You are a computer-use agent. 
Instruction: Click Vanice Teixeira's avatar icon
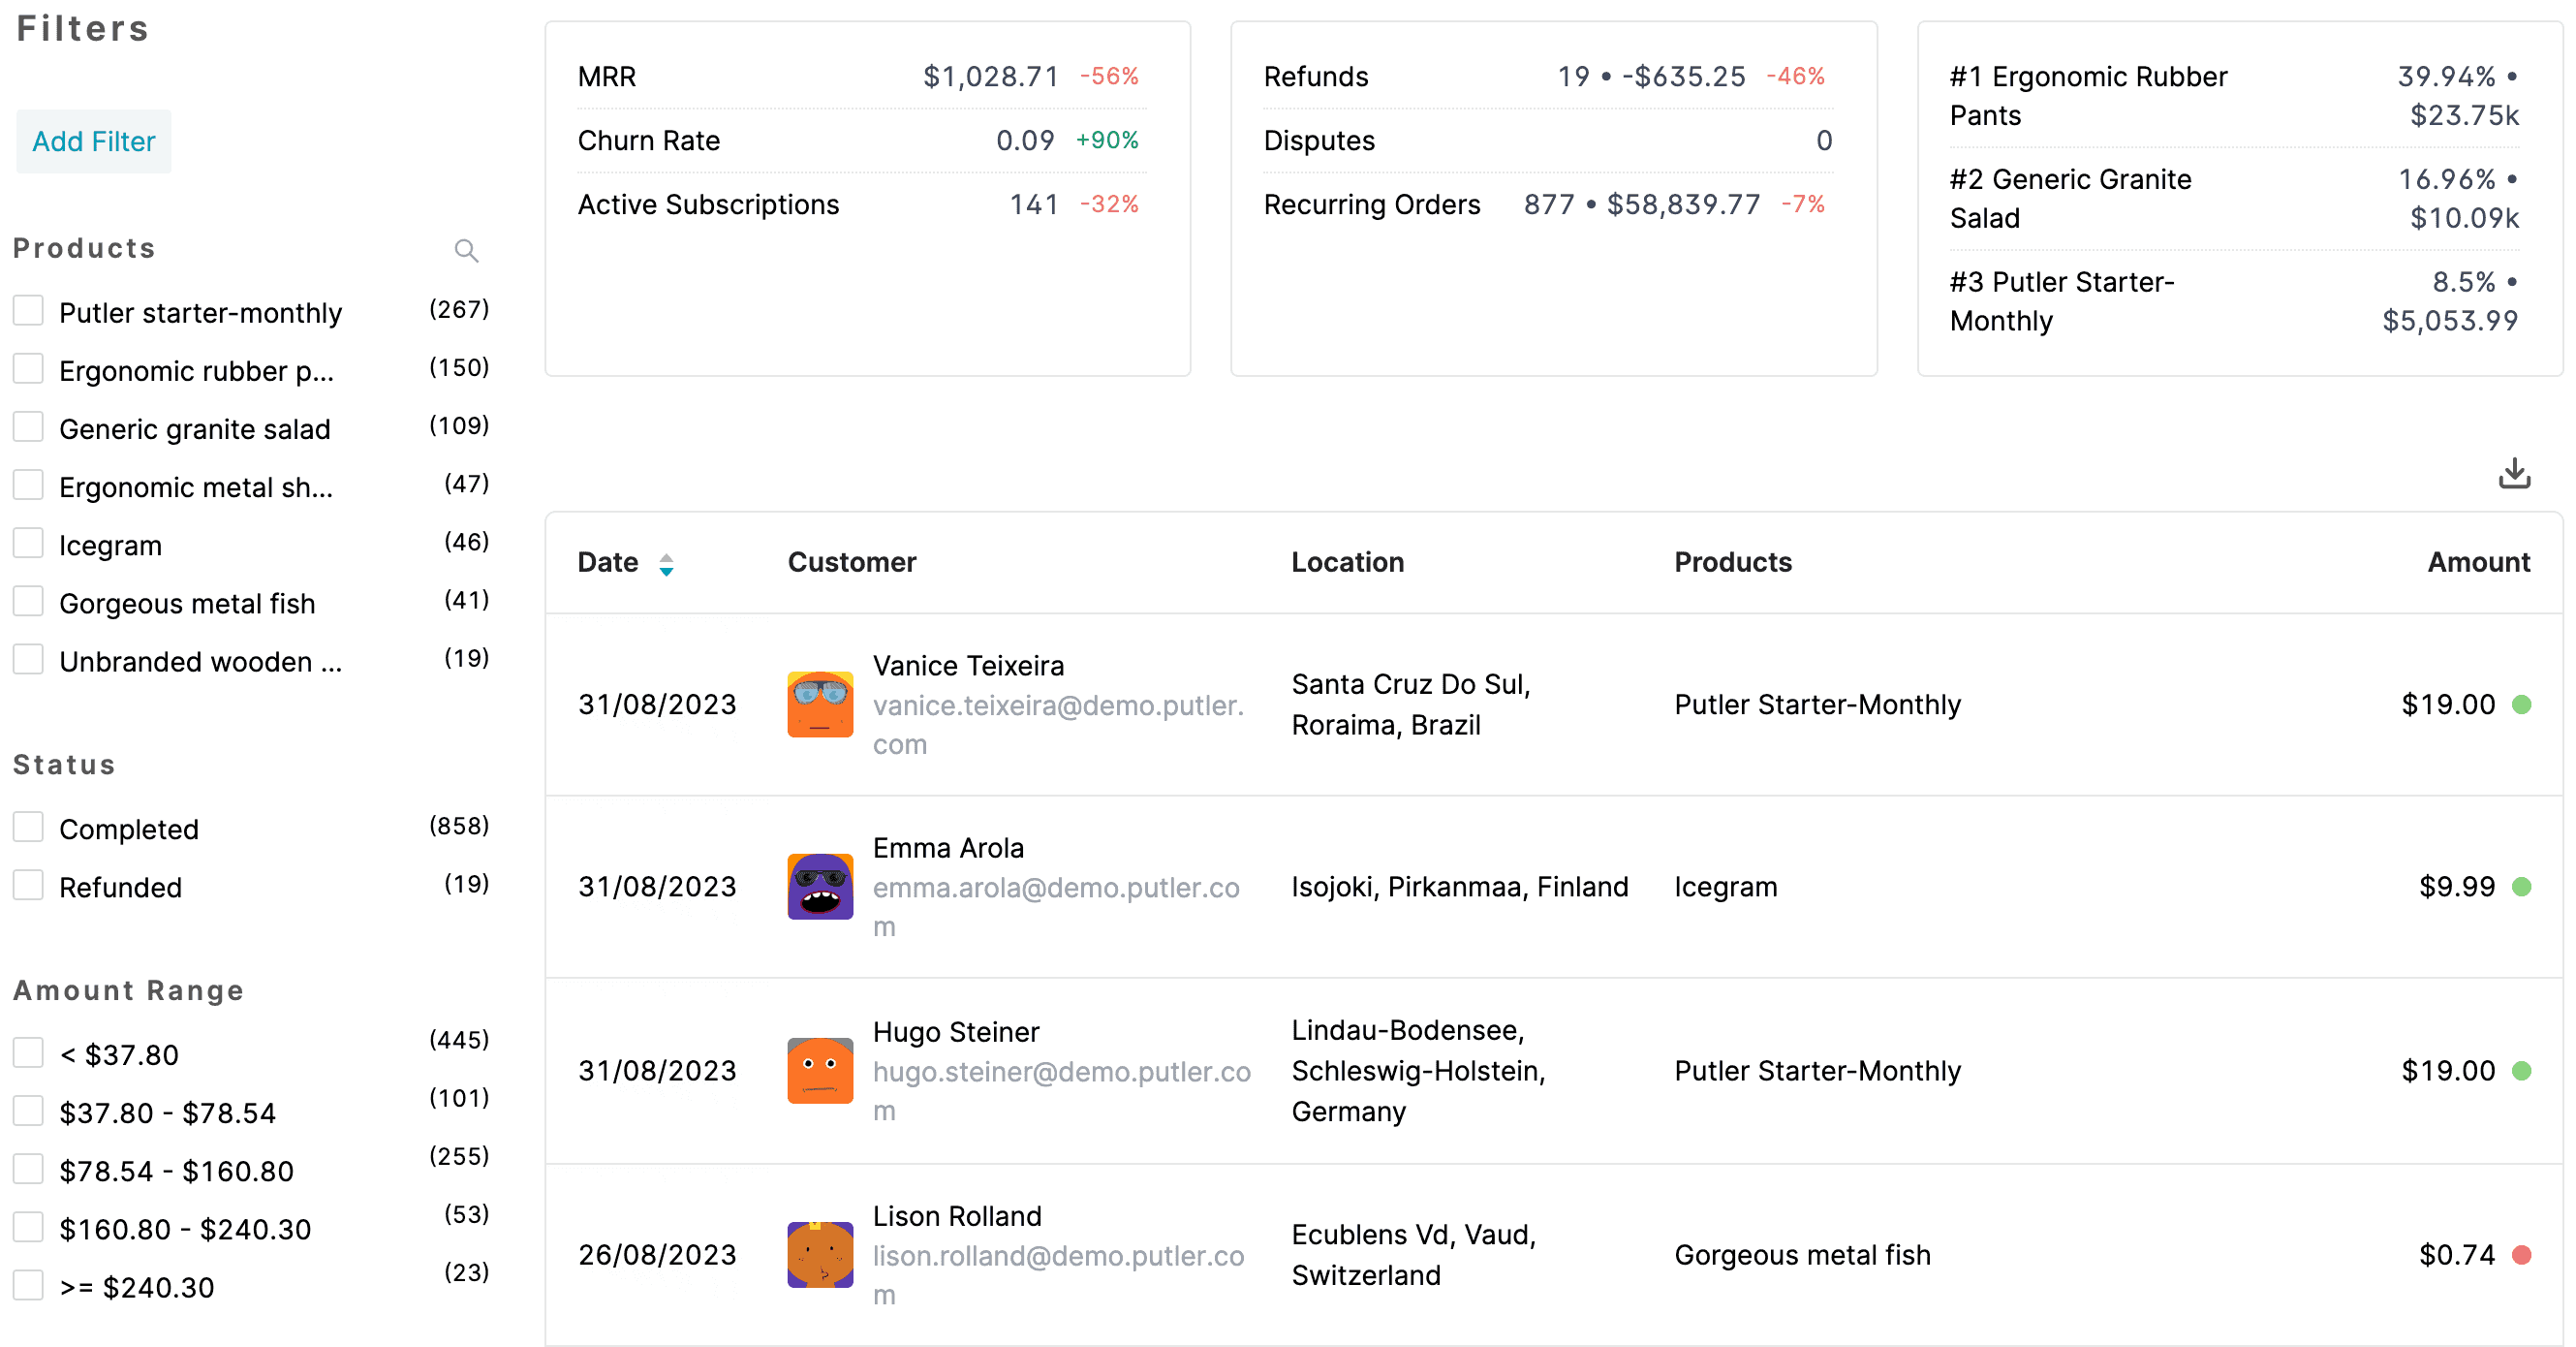pos(820,703)
